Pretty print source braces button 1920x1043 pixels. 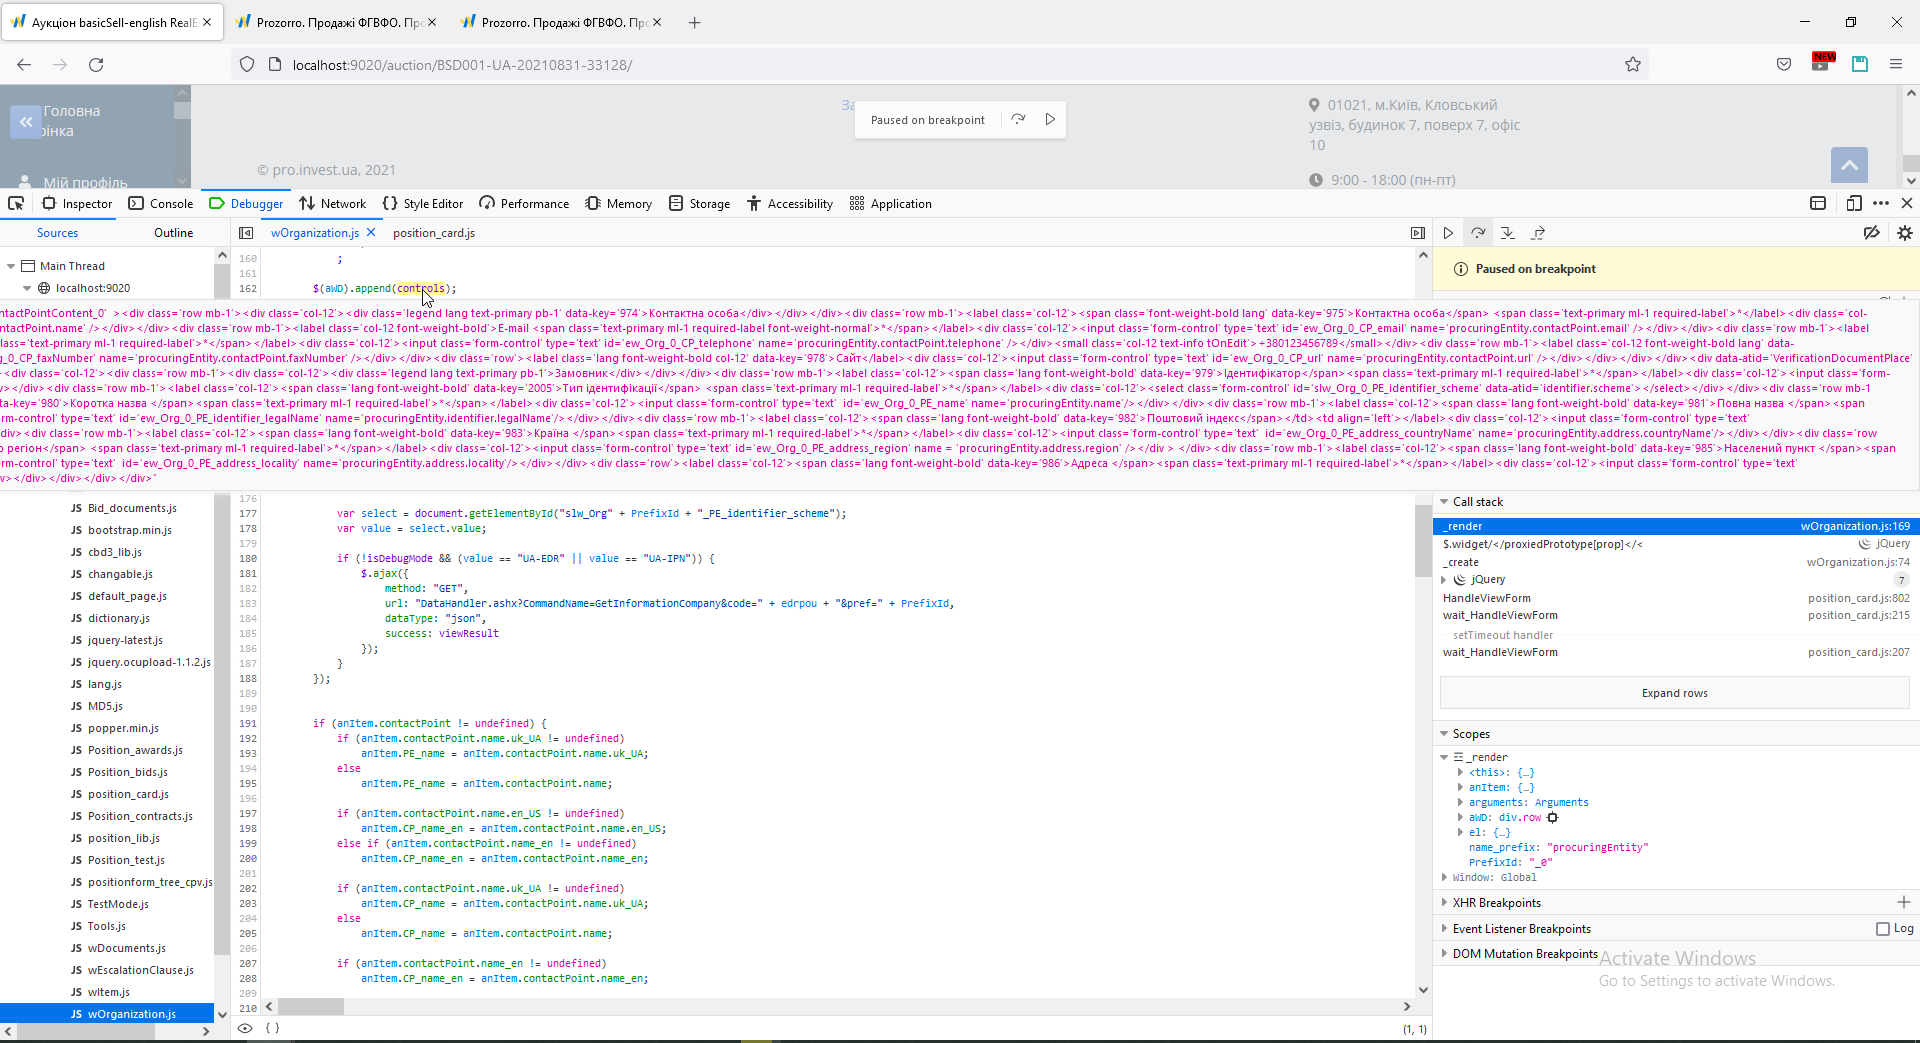[272, 1028]
